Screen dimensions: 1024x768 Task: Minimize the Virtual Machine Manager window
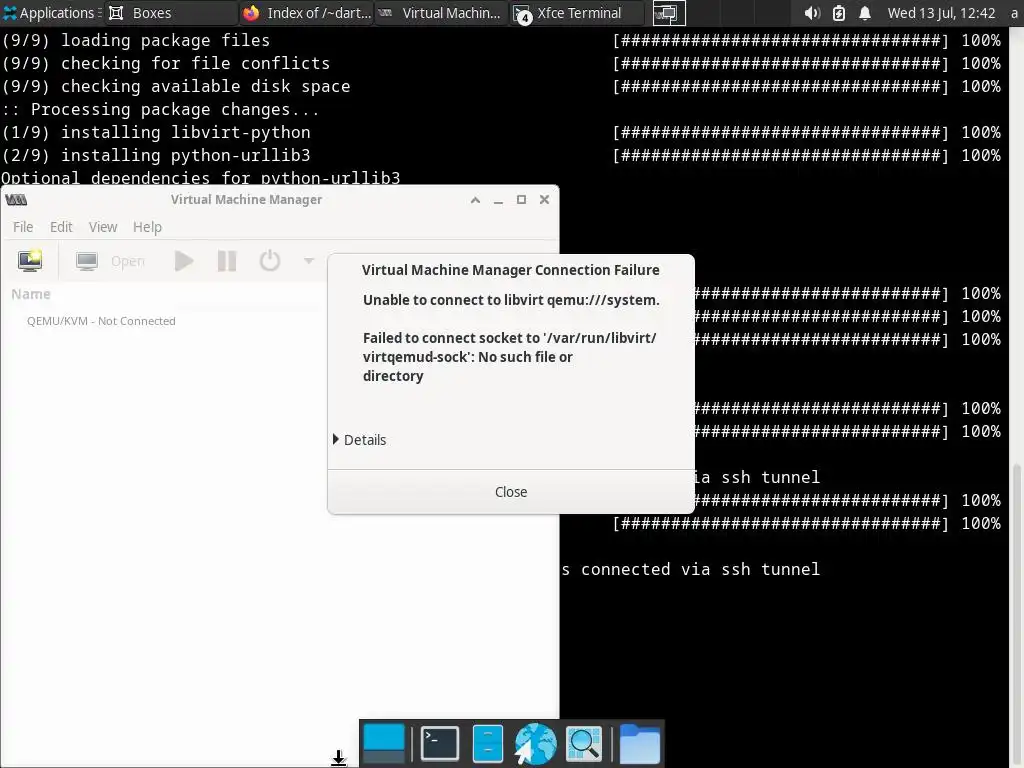[x=498, y=200]
